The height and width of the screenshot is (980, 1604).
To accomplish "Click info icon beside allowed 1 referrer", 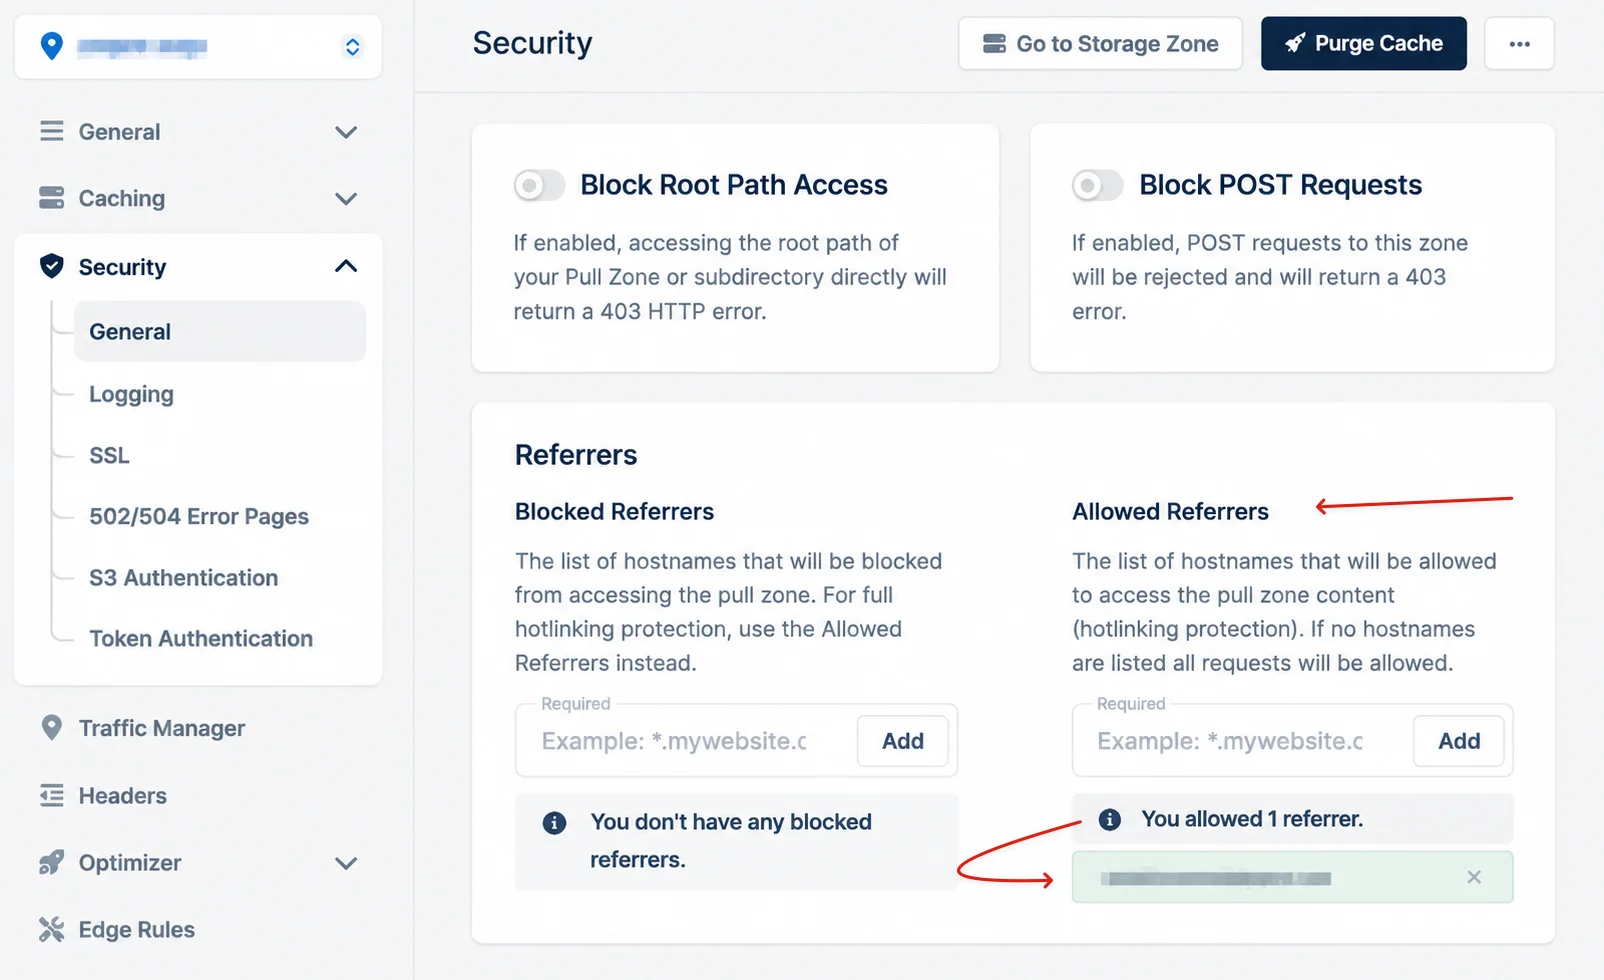I will click(x=1109, y=820).
